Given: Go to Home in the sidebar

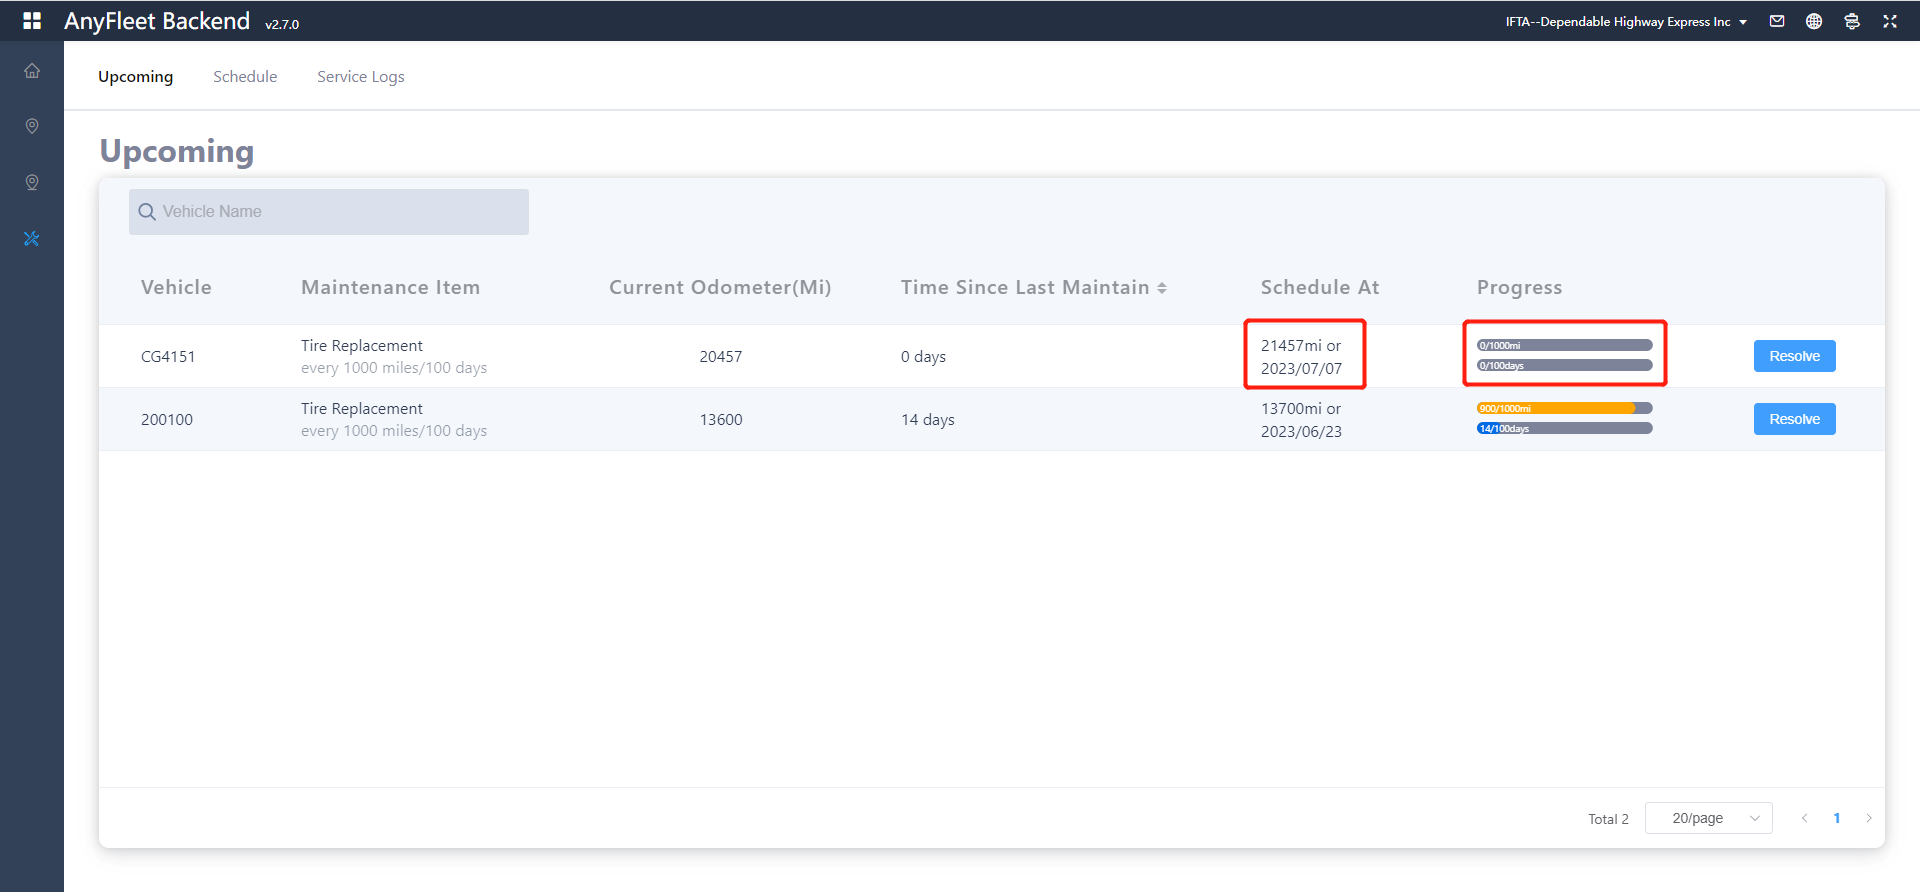Looking at the screenshot, I should coord(32,71).
